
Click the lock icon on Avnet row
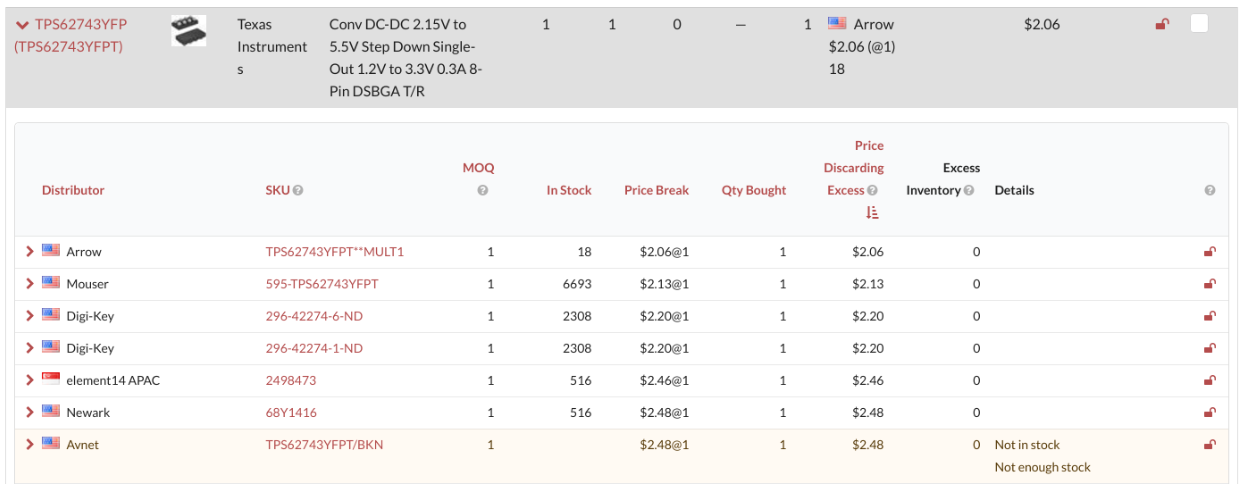point(1209,445)
